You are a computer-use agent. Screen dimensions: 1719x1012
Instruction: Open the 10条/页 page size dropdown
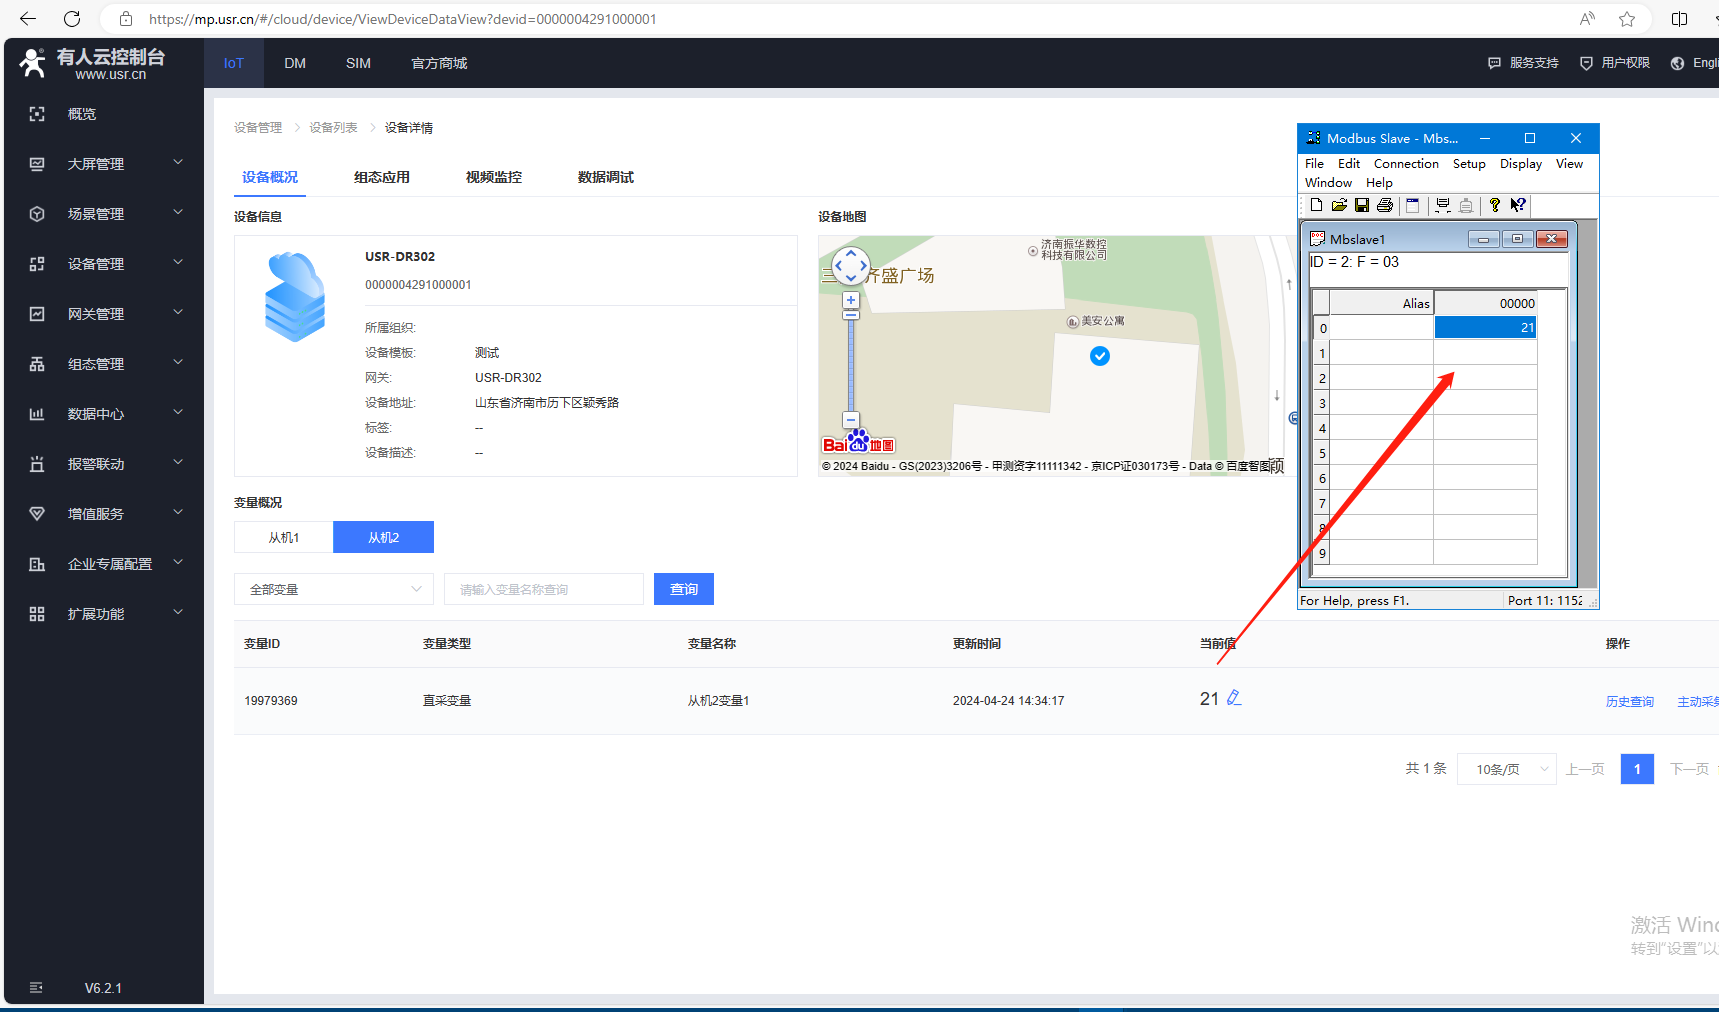(1506, 769)
